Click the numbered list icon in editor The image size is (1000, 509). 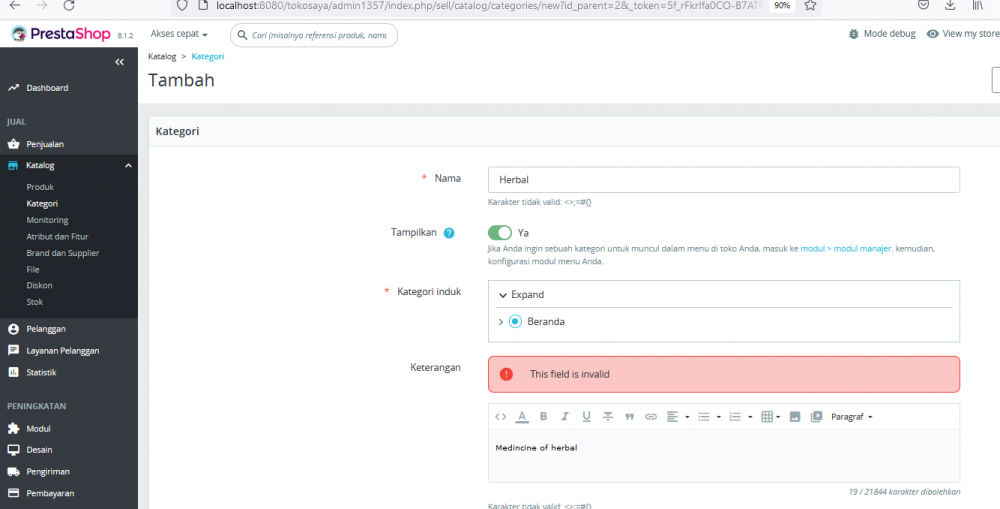(x=735, y=417)
